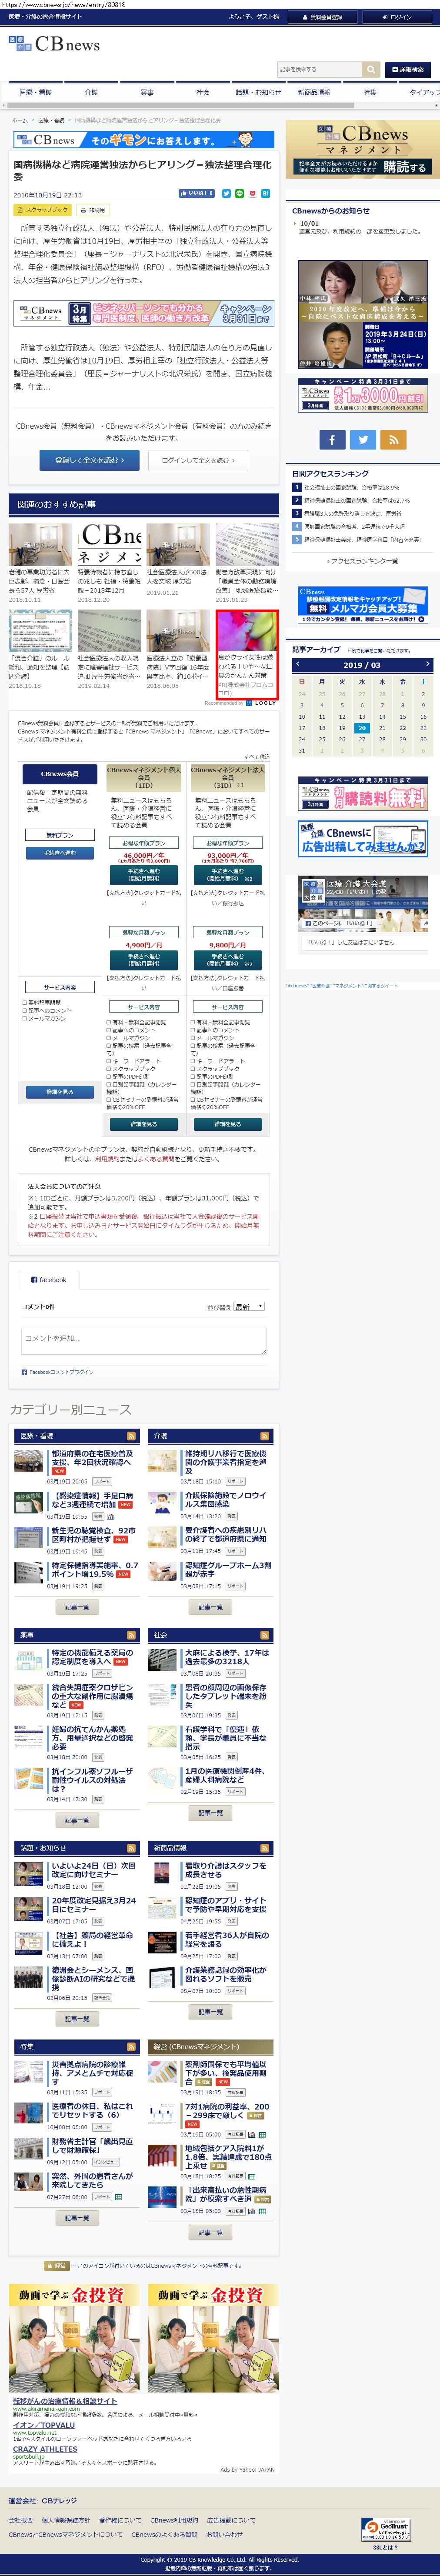Focus the コメントを追加 comment box

click(143, 1340)
